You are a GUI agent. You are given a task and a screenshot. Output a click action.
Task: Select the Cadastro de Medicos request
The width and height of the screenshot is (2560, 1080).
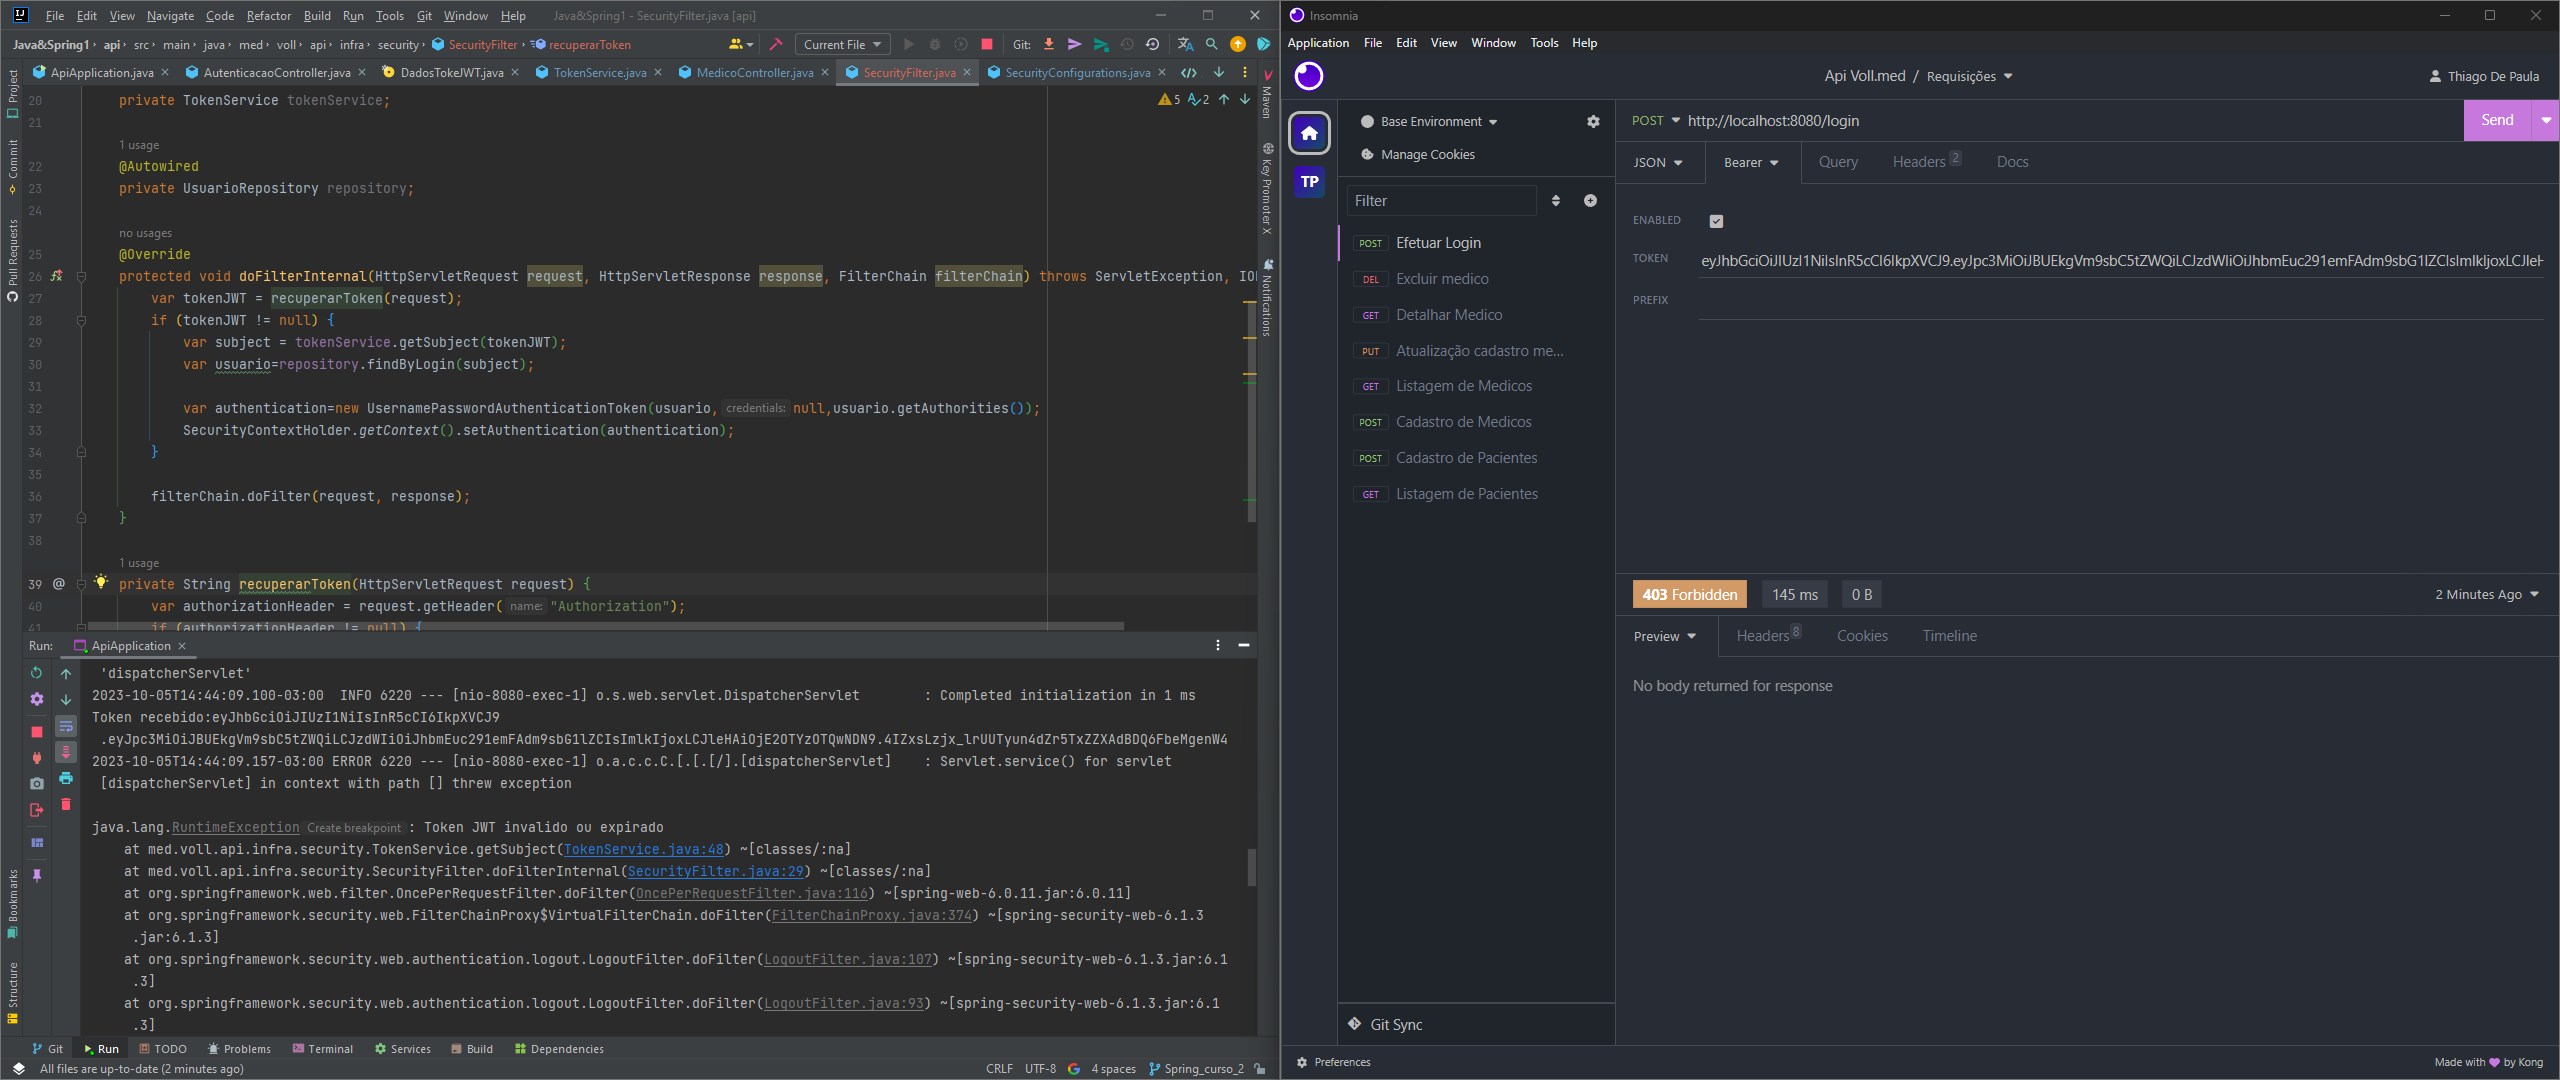pyautogui.click(x=1476, y=422)
